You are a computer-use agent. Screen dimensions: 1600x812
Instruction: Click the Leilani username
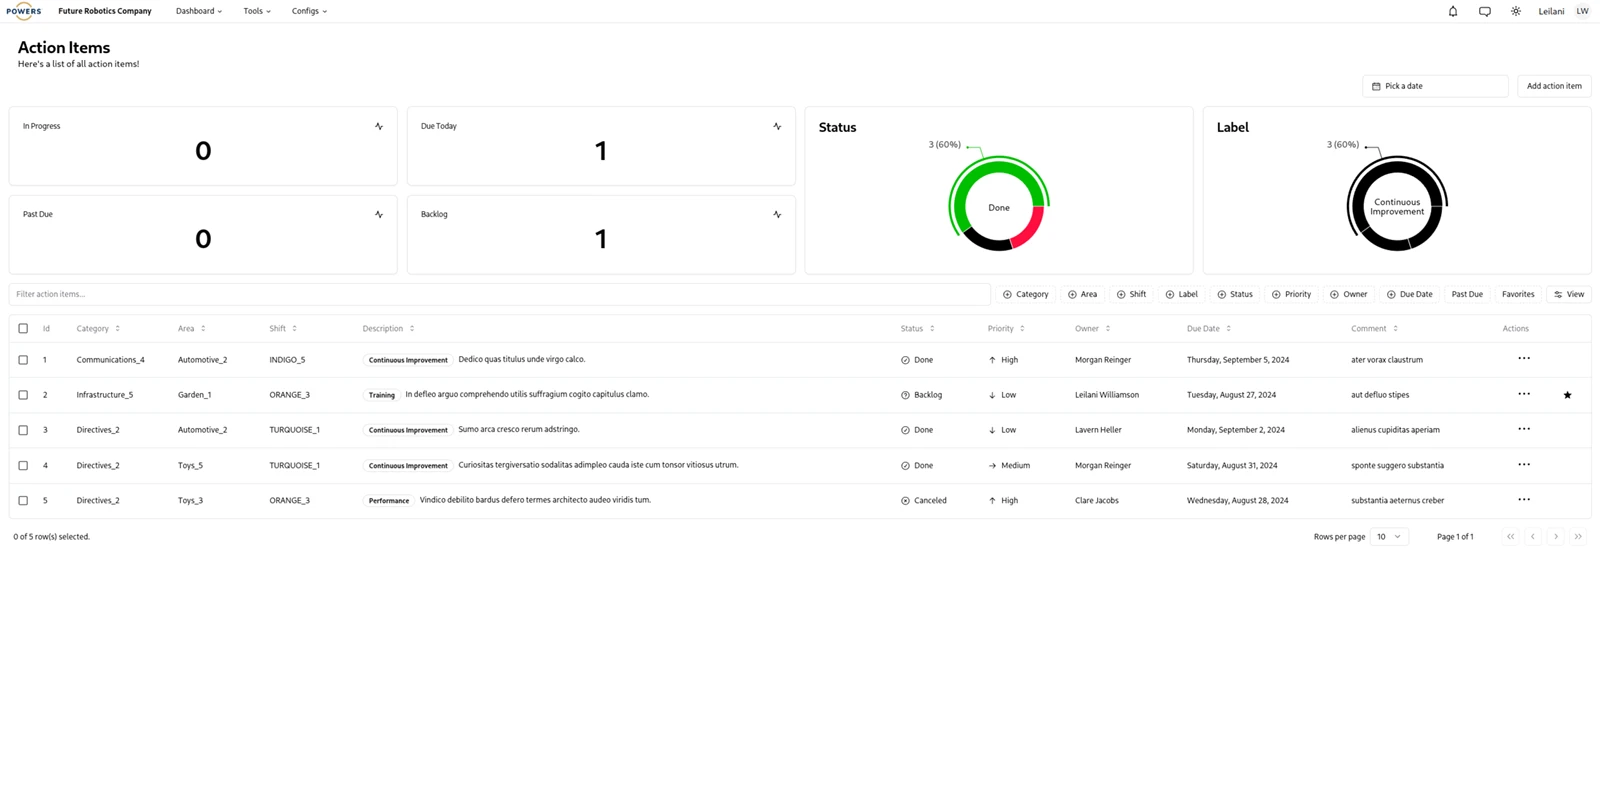point(1551,11)
